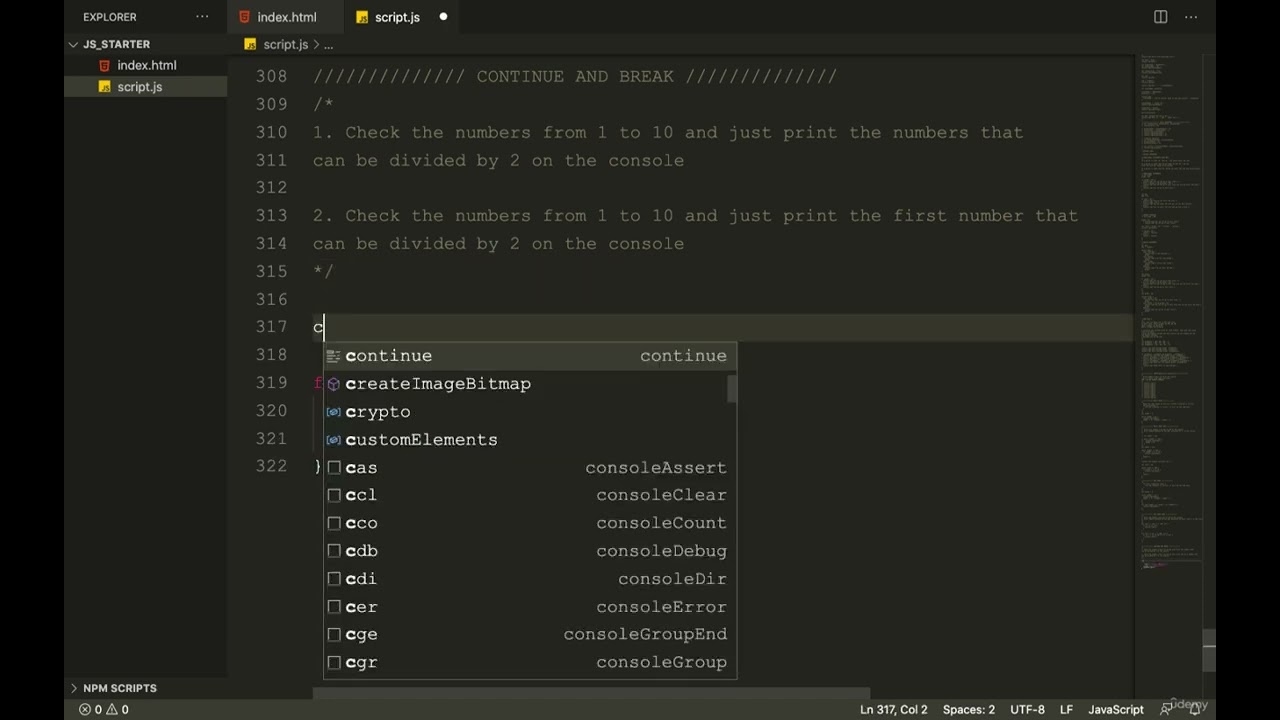Viewport: 1280px width, 720px height.
Task: Click the EXPLORER panel title
Action: click(110, 17)
